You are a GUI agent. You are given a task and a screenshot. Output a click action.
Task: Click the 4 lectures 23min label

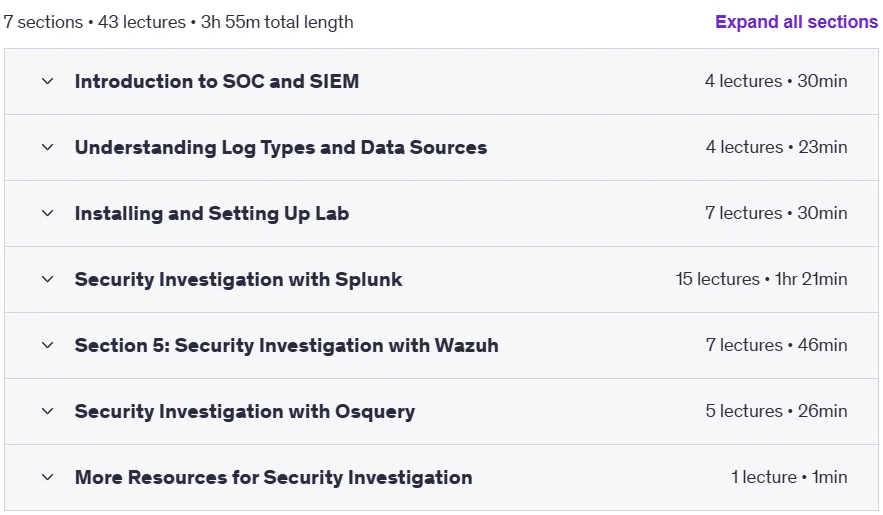click(777, 147)
